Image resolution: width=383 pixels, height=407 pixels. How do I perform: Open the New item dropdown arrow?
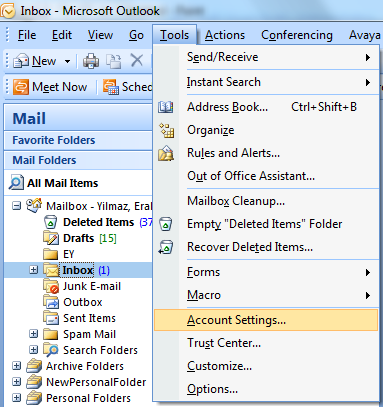(x=67, y=61)
